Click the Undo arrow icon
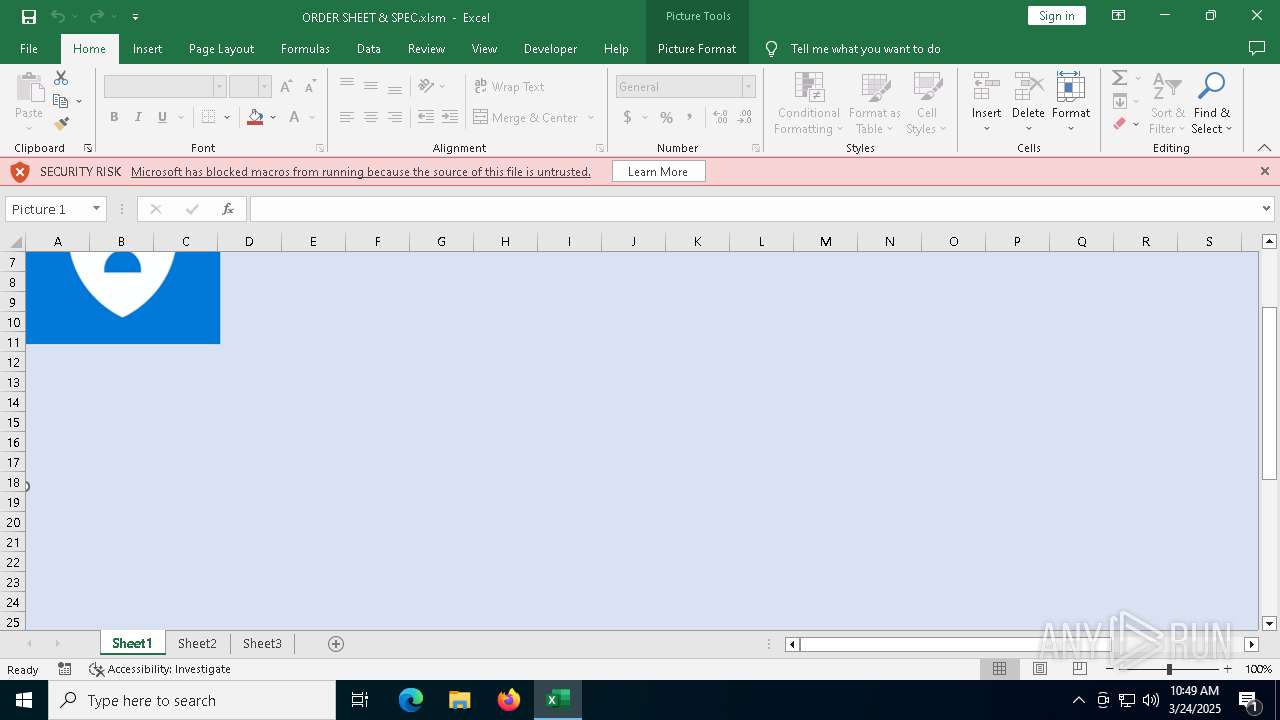This screenshot has width=1280, height=720. pos(57,16)
